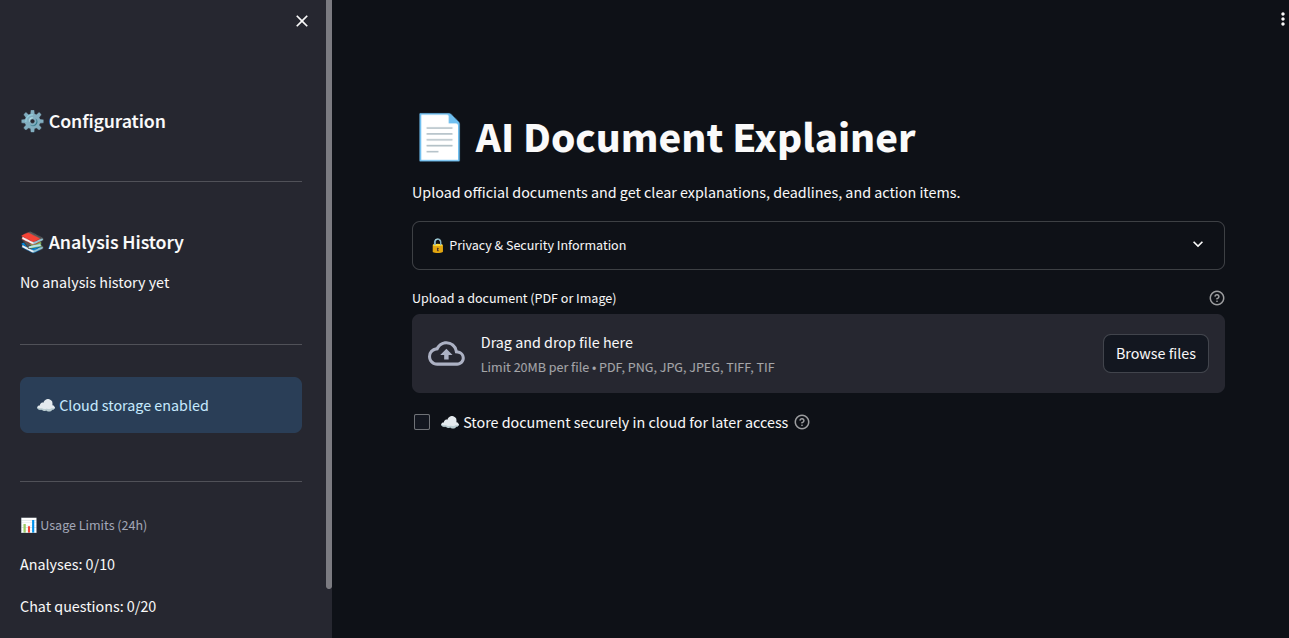The height and width of the screenshot is (638, 1289).
Task: Click the 'No analysis history yet' text
Action: point(95,283)
